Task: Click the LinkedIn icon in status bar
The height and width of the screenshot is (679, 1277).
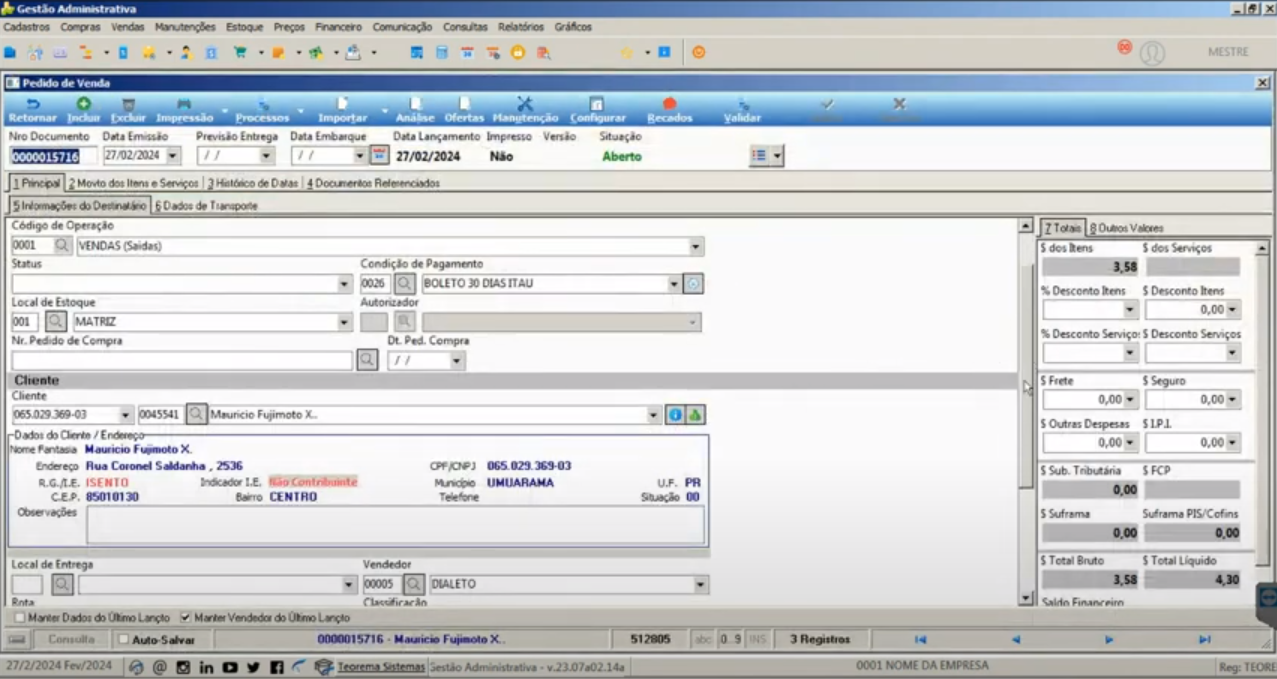Action: [206, 667]
